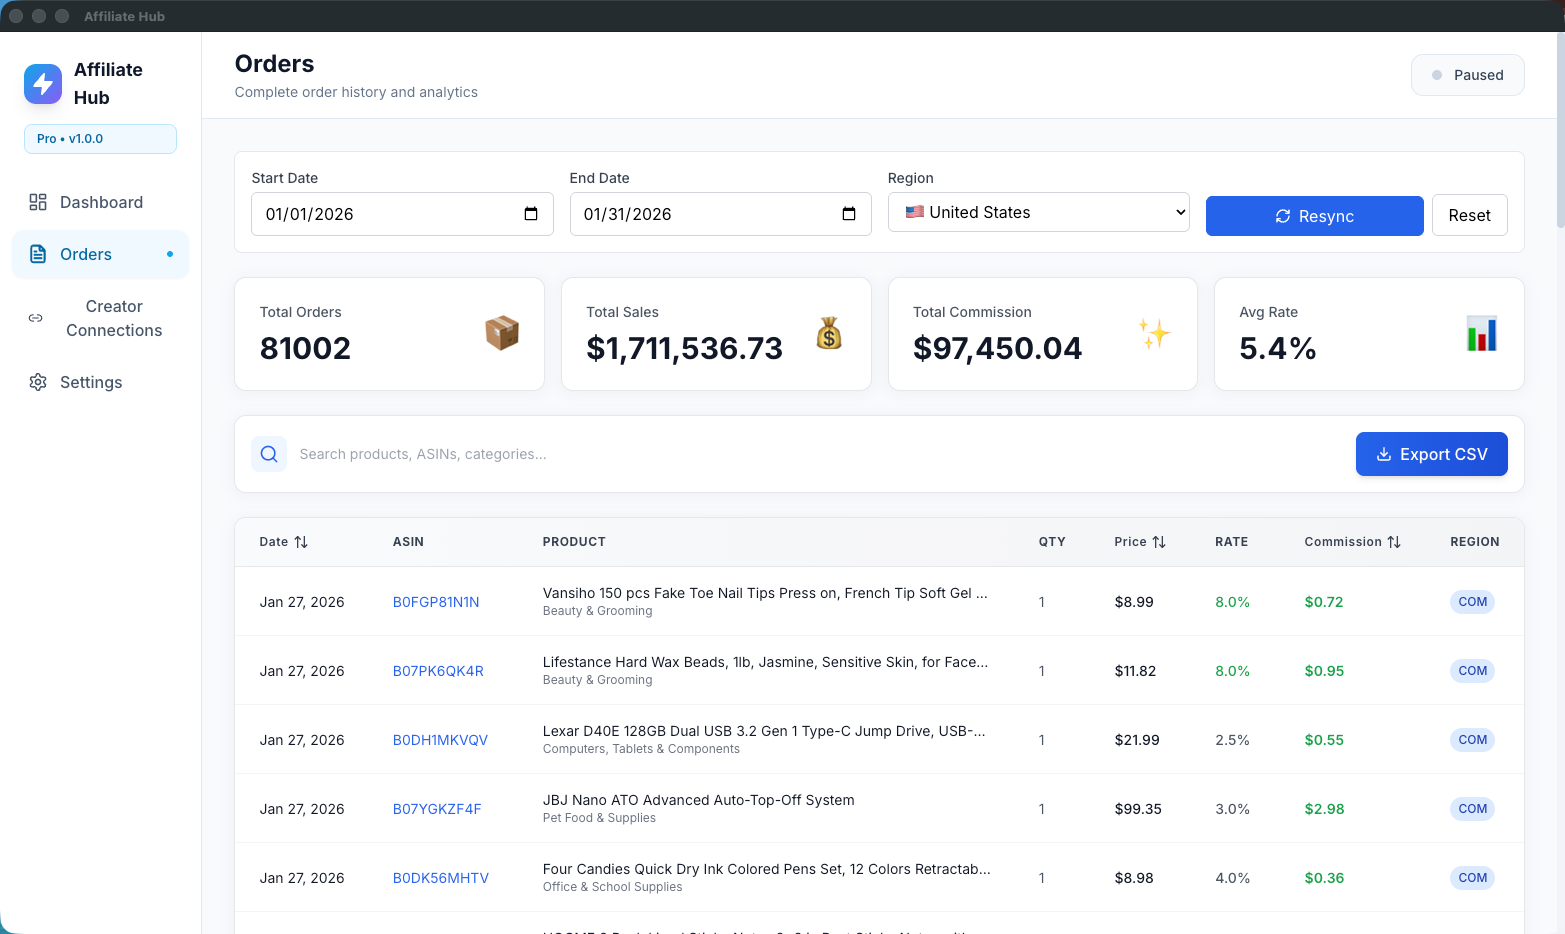Click the Avg Rate bar chart icon

[1481, 333]
